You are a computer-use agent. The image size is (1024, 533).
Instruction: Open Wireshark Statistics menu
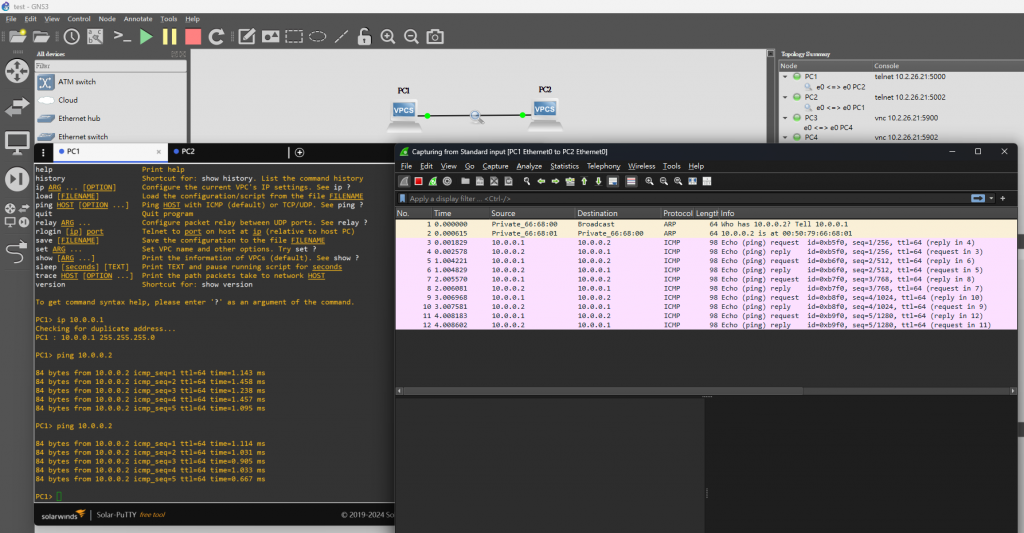point(564,166)
